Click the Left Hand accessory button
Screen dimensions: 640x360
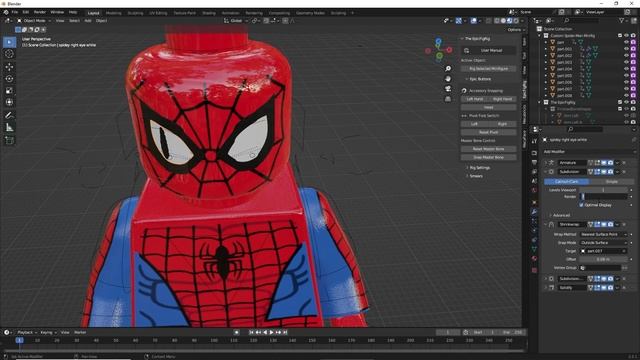[x=475, y=99]
